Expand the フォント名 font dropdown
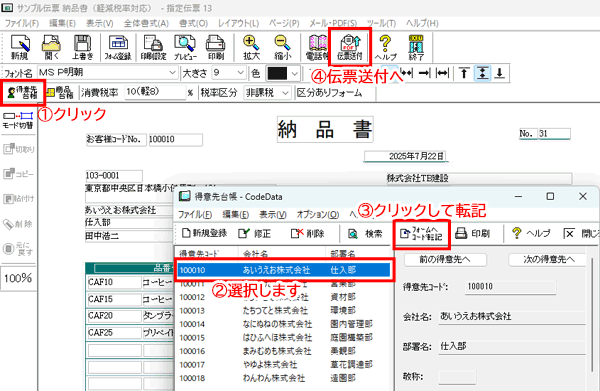 point(173,72)
